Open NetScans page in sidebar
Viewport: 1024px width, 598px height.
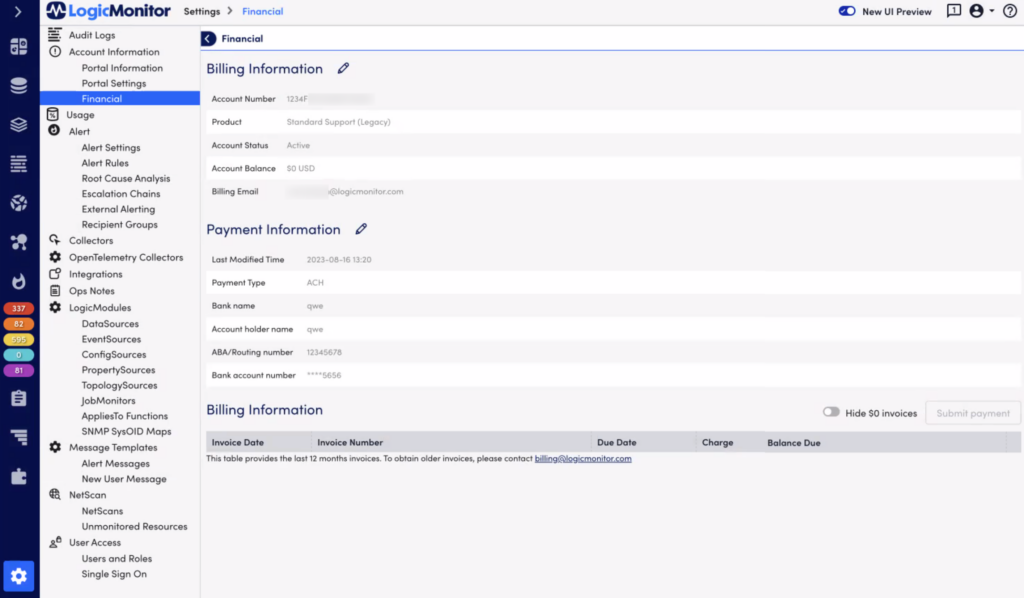click(102, 511)
